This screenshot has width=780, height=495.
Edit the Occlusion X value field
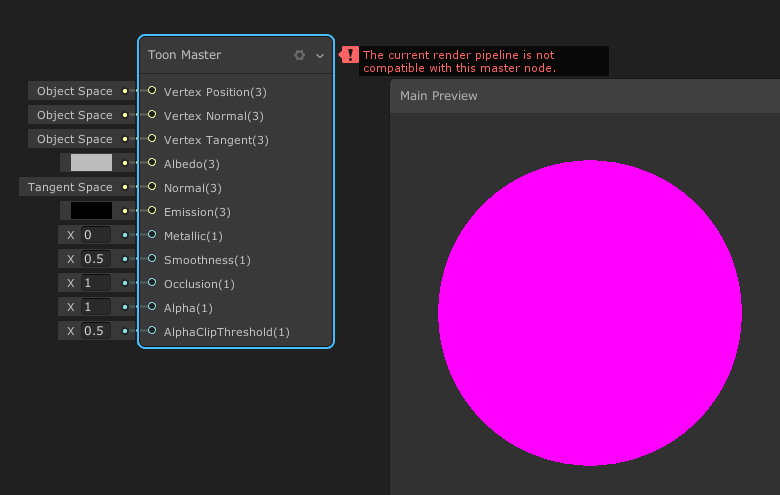(96, 283)
